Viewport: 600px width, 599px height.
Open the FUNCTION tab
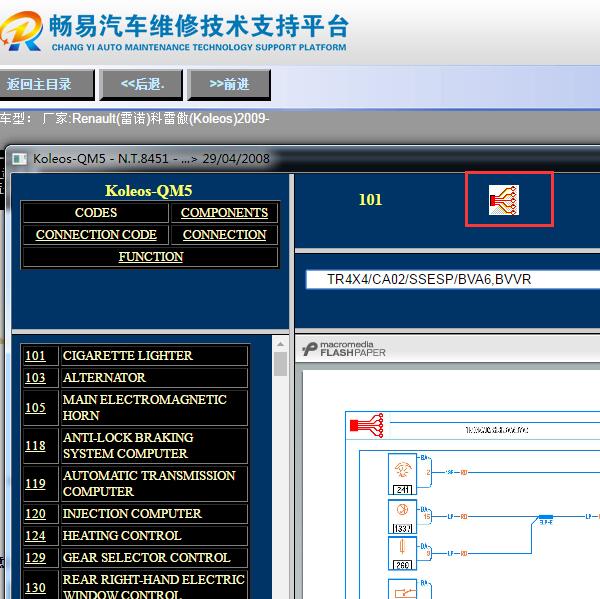[150, 256]
